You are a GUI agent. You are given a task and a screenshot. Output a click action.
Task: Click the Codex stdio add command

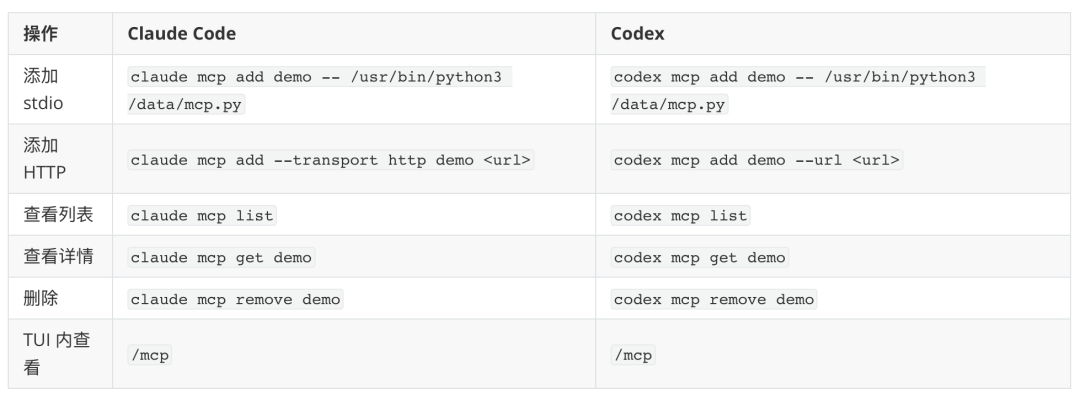tap(798, 90)
